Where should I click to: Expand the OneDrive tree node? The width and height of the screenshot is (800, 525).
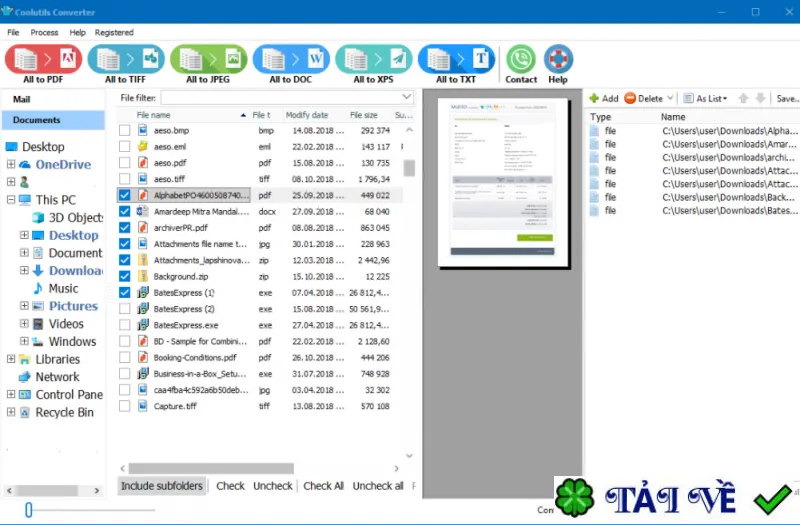tap(11, 164)
